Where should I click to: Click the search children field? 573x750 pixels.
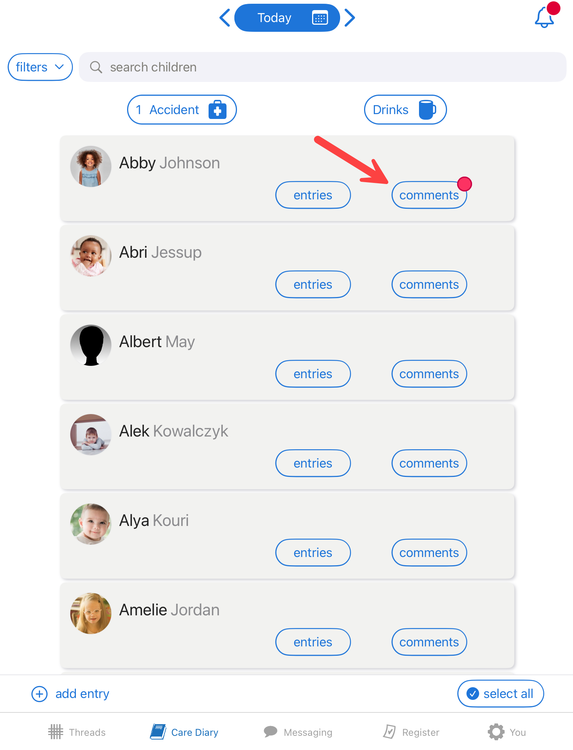322,67
